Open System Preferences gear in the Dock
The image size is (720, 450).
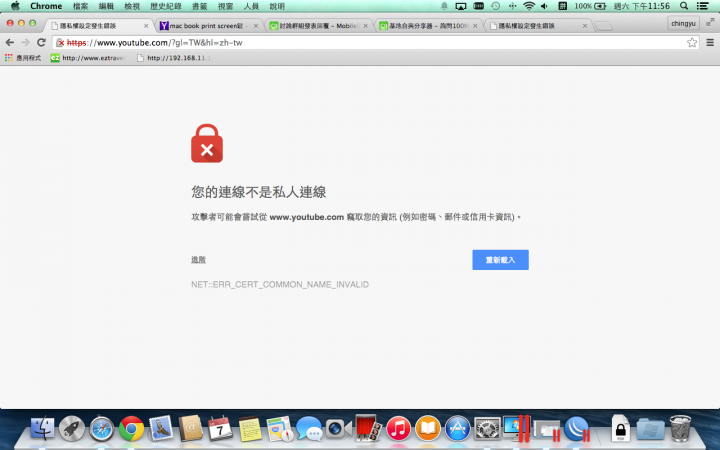coord(487,429)
